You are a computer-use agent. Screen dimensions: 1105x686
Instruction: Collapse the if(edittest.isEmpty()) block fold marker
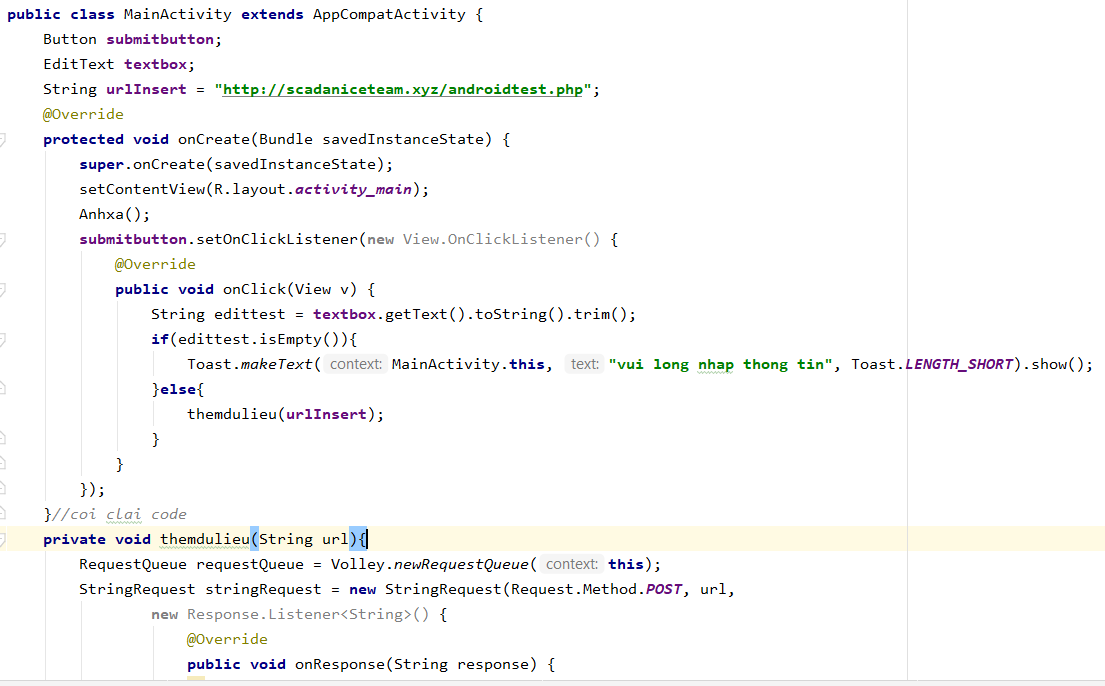pos(2,340)
